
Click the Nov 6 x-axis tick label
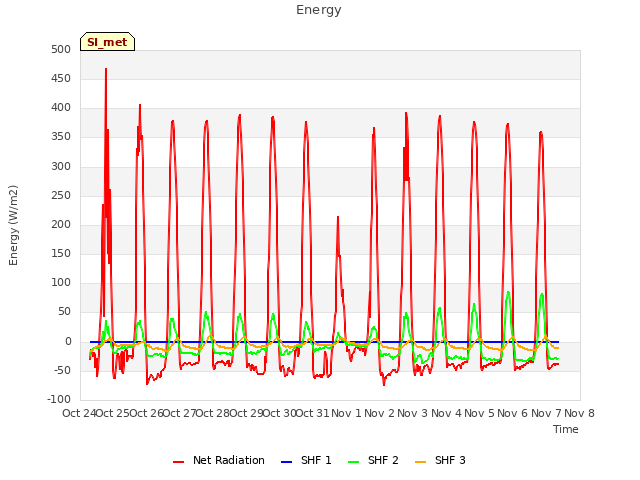tap(513, 413)
